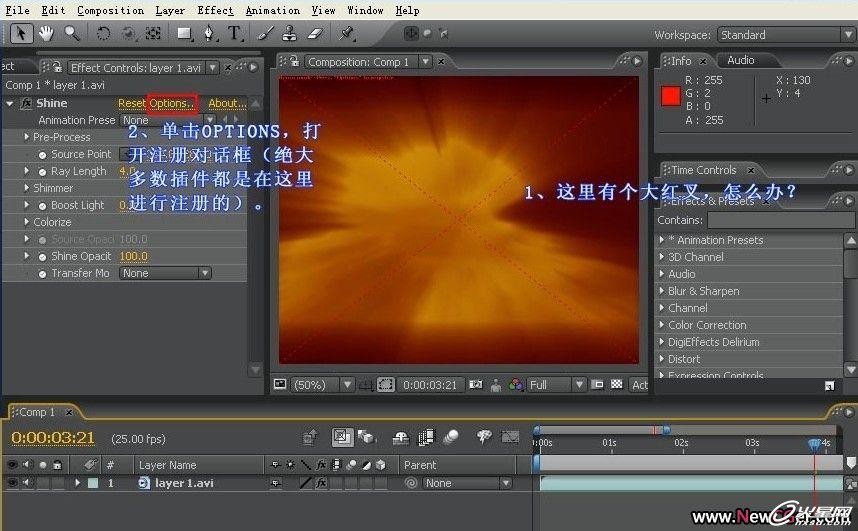Screen dimensions: 858x531
Task: Expand the Shimmer group
Action: [x=26, y=188]
